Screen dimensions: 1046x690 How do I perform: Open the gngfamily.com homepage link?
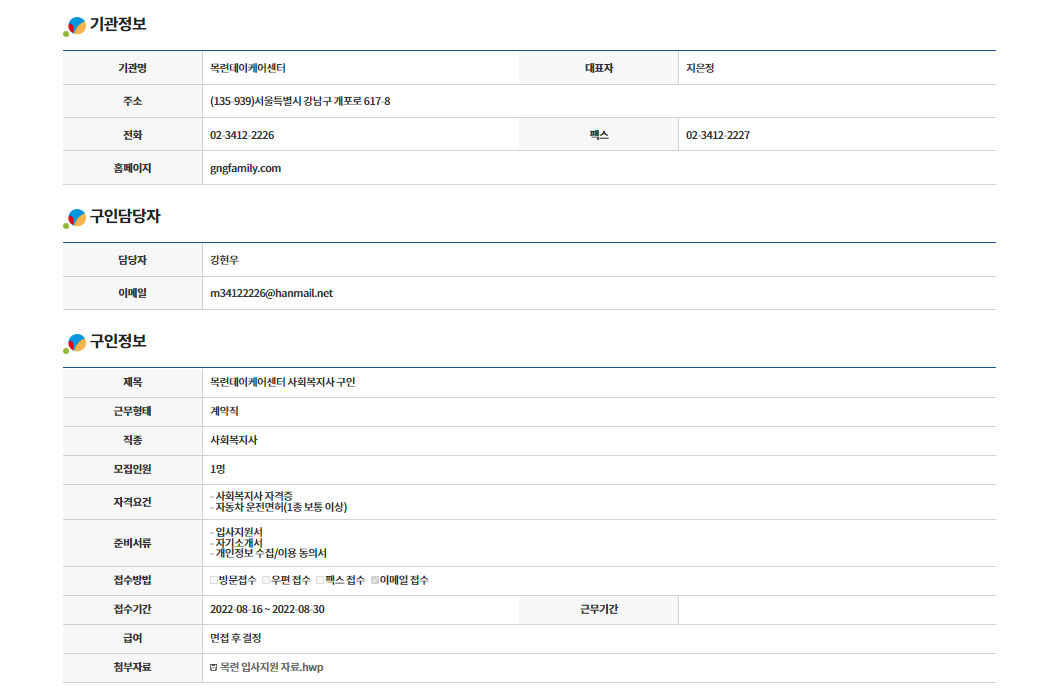pyautogui.click(x=245, y=168)
